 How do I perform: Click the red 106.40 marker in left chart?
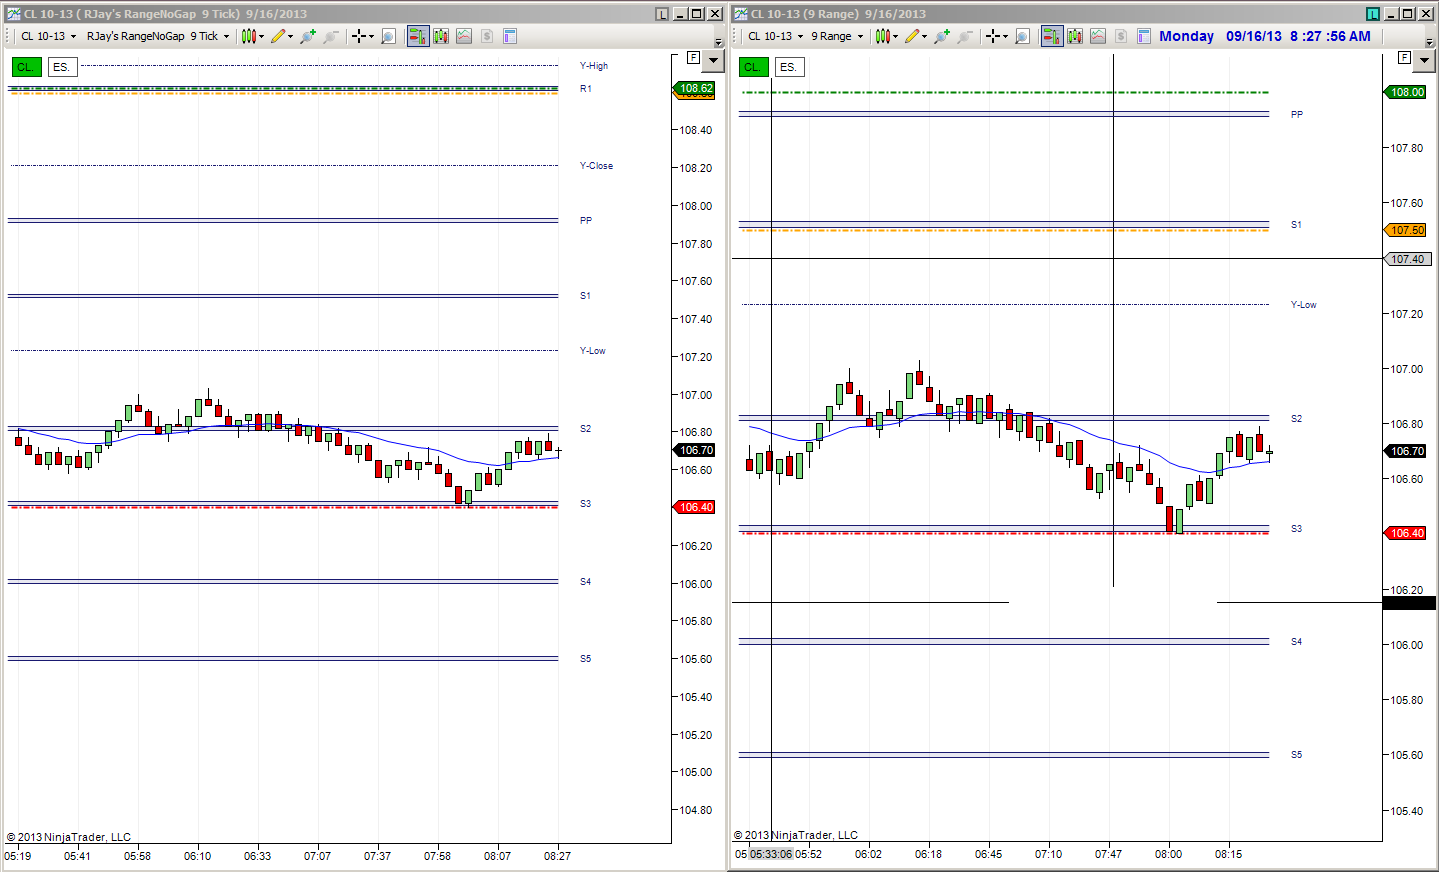[696, 507]
